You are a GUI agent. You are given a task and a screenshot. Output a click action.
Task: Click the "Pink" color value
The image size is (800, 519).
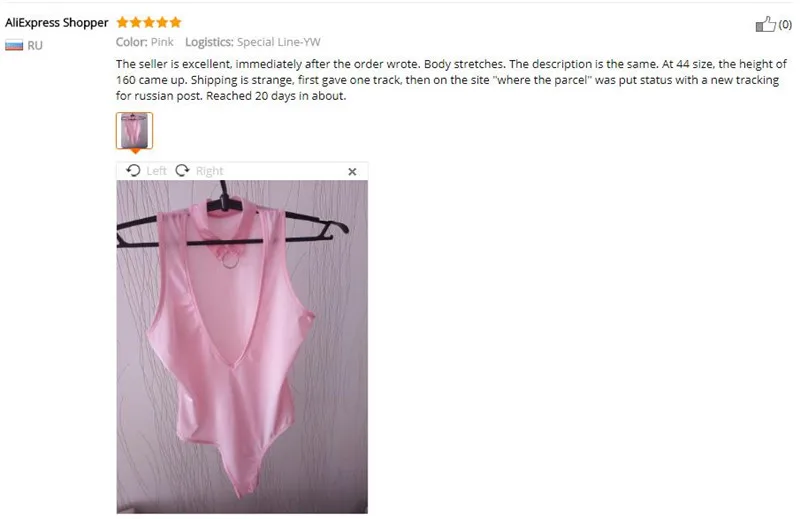click(162, 42)
